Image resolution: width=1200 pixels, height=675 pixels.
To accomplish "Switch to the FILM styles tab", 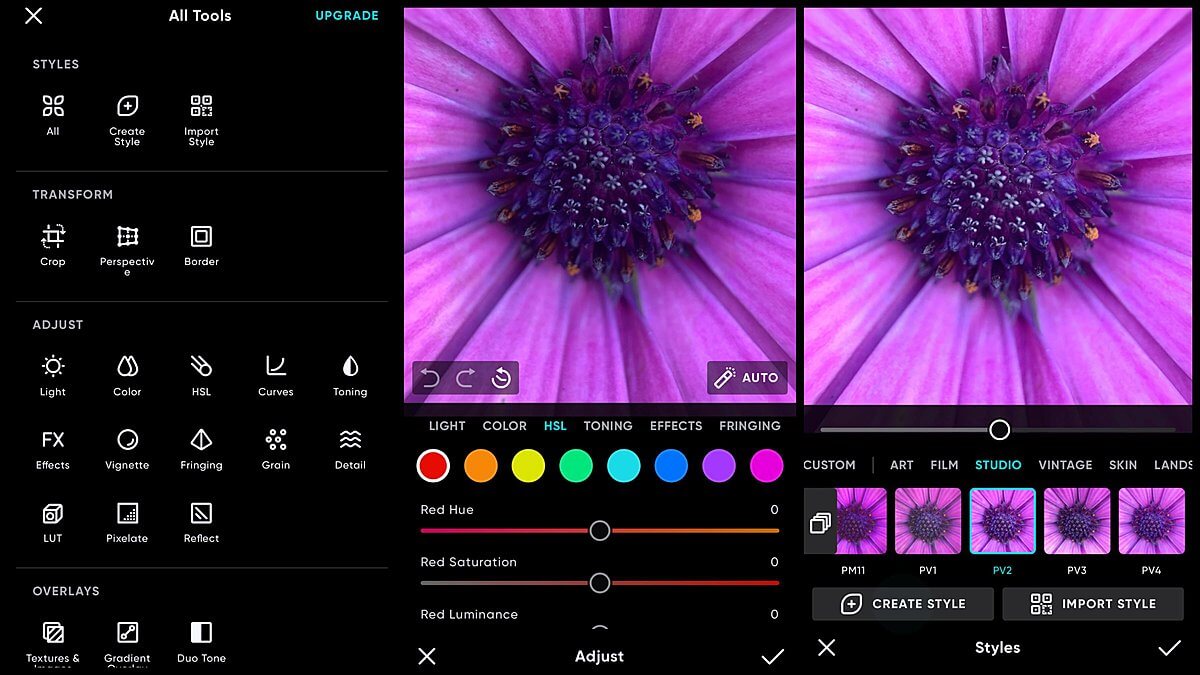I will [943, 465].
